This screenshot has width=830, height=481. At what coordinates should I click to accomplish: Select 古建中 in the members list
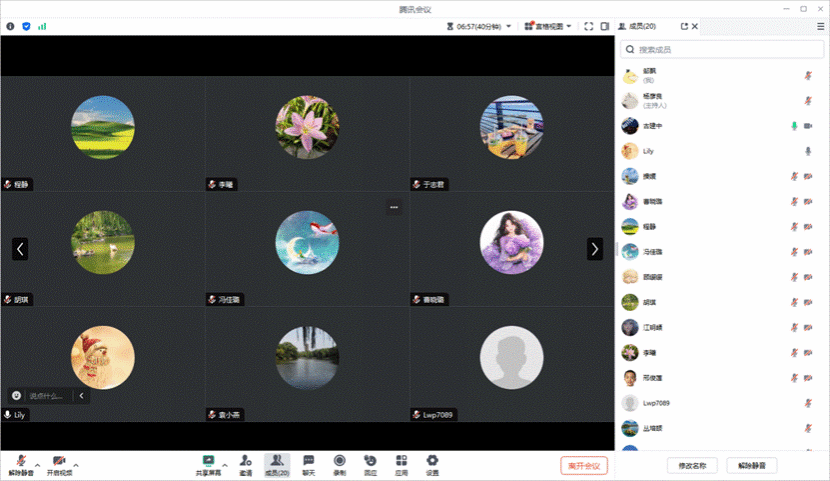coord(722,126)
